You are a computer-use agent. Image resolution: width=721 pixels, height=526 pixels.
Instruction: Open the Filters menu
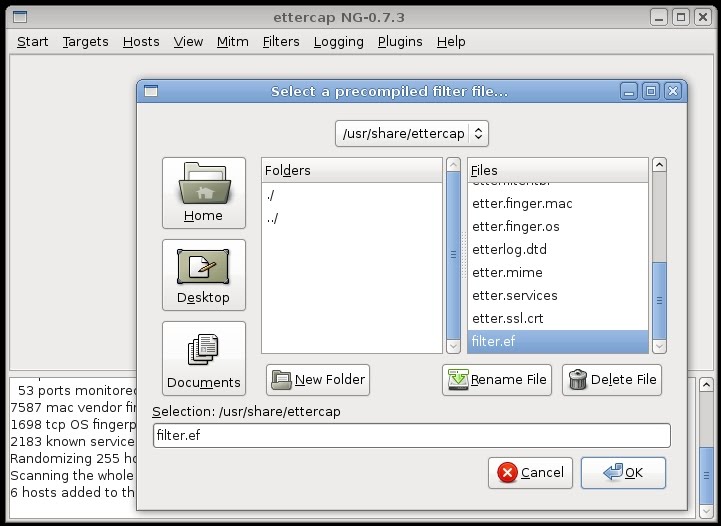[281, 41]
